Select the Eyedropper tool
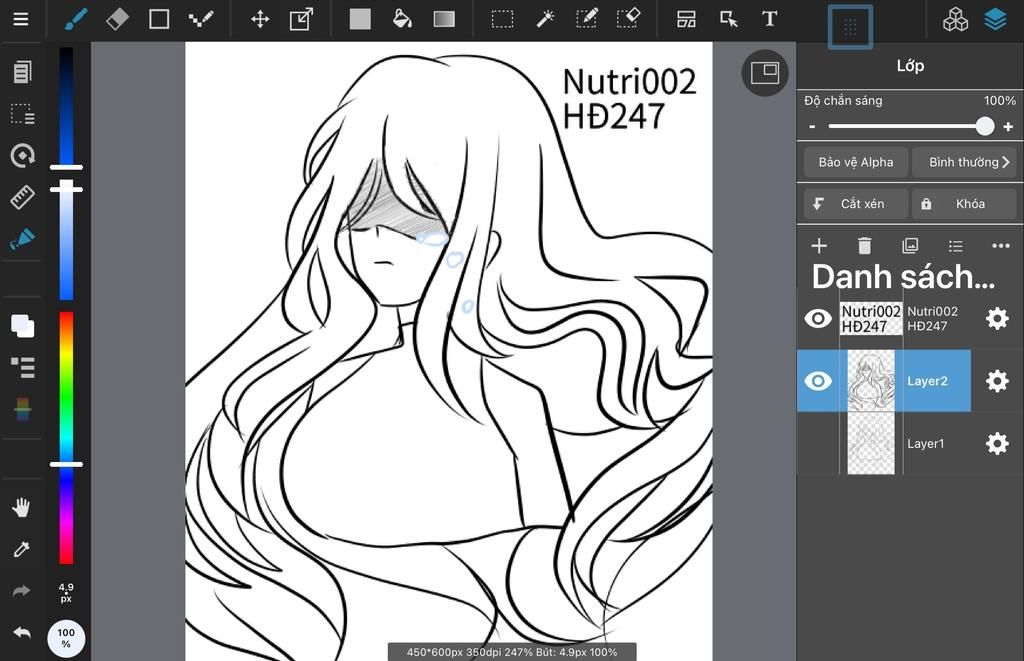Image resolution: width=1024 pixels, height=661 pixels. click(22, 549)
